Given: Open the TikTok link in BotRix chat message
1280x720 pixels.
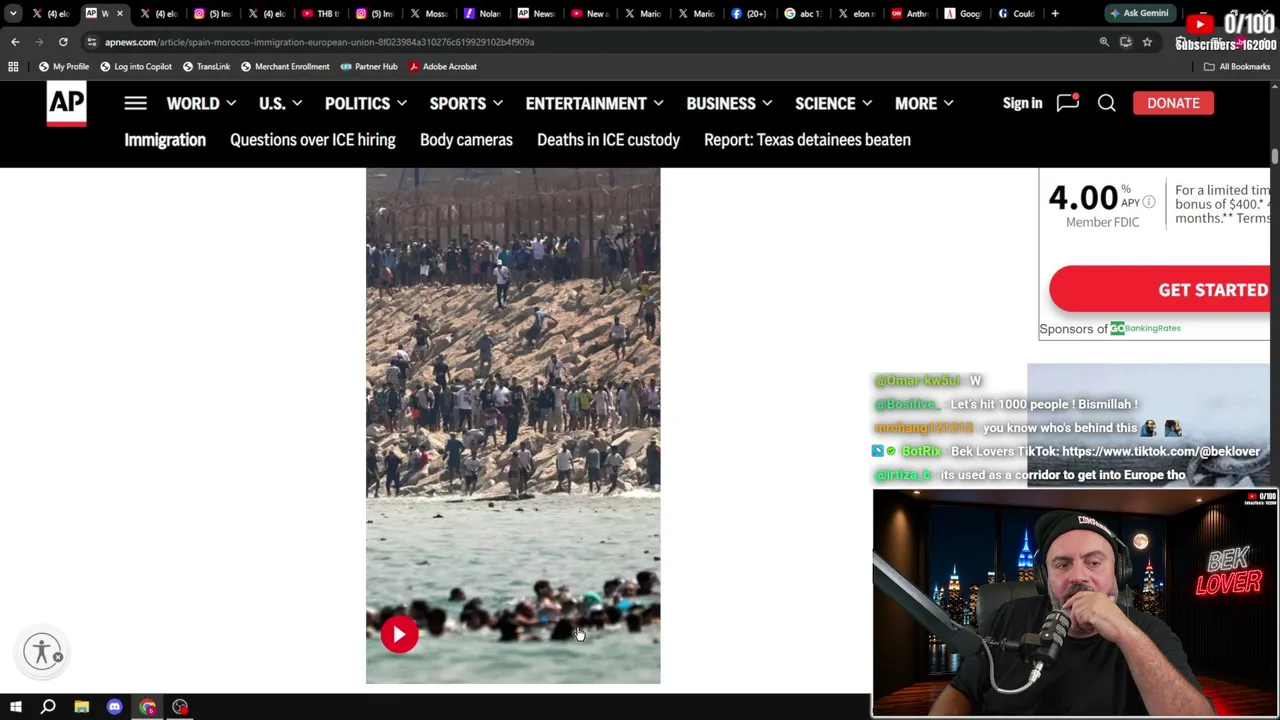Looking at the screenshot, I should coord(1161,451).
